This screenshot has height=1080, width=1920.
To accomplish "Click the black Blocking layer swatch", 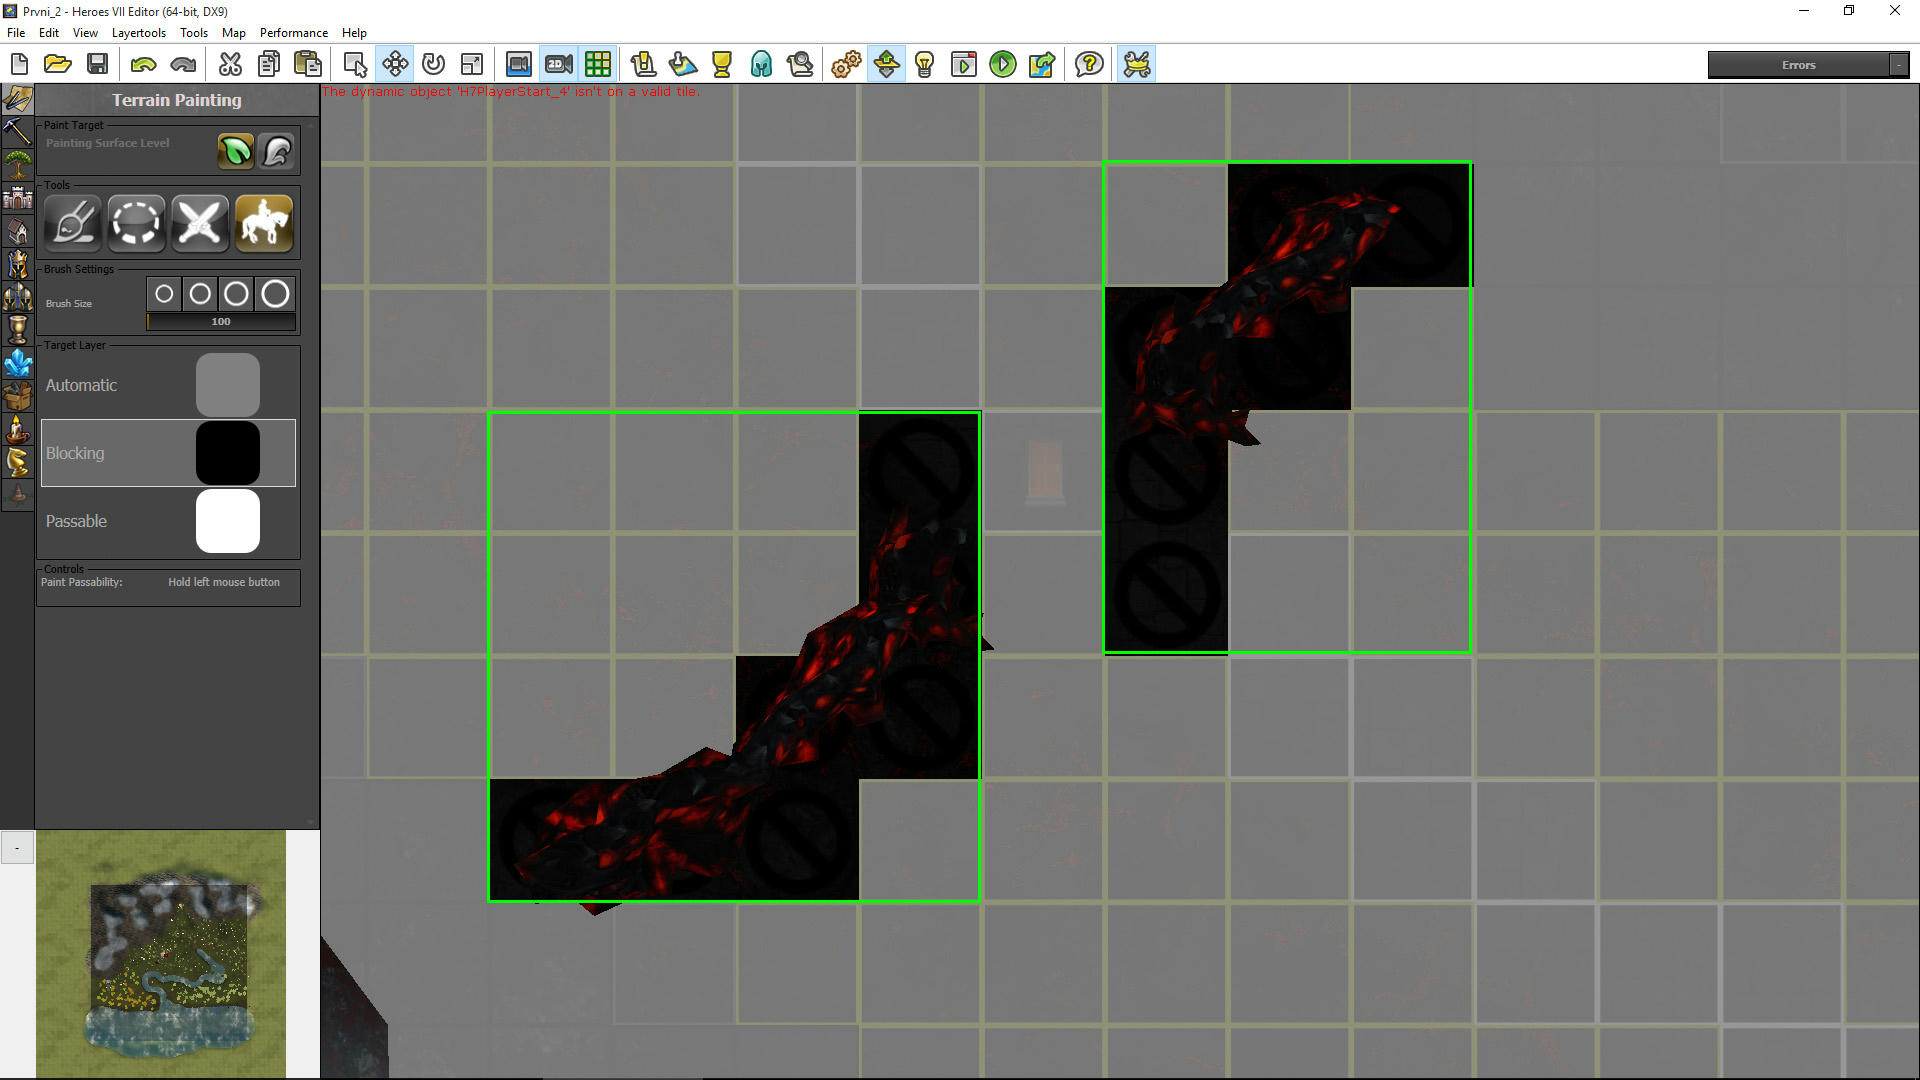I will pyautogui.click(x=228, y=453).
